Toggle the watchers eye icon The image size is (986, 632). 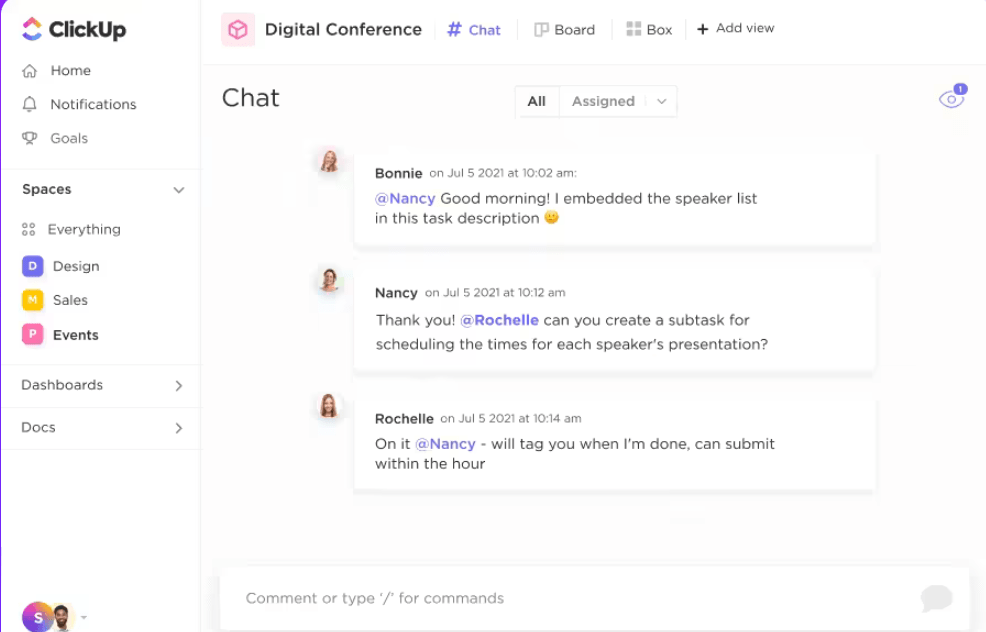(952, 98)
